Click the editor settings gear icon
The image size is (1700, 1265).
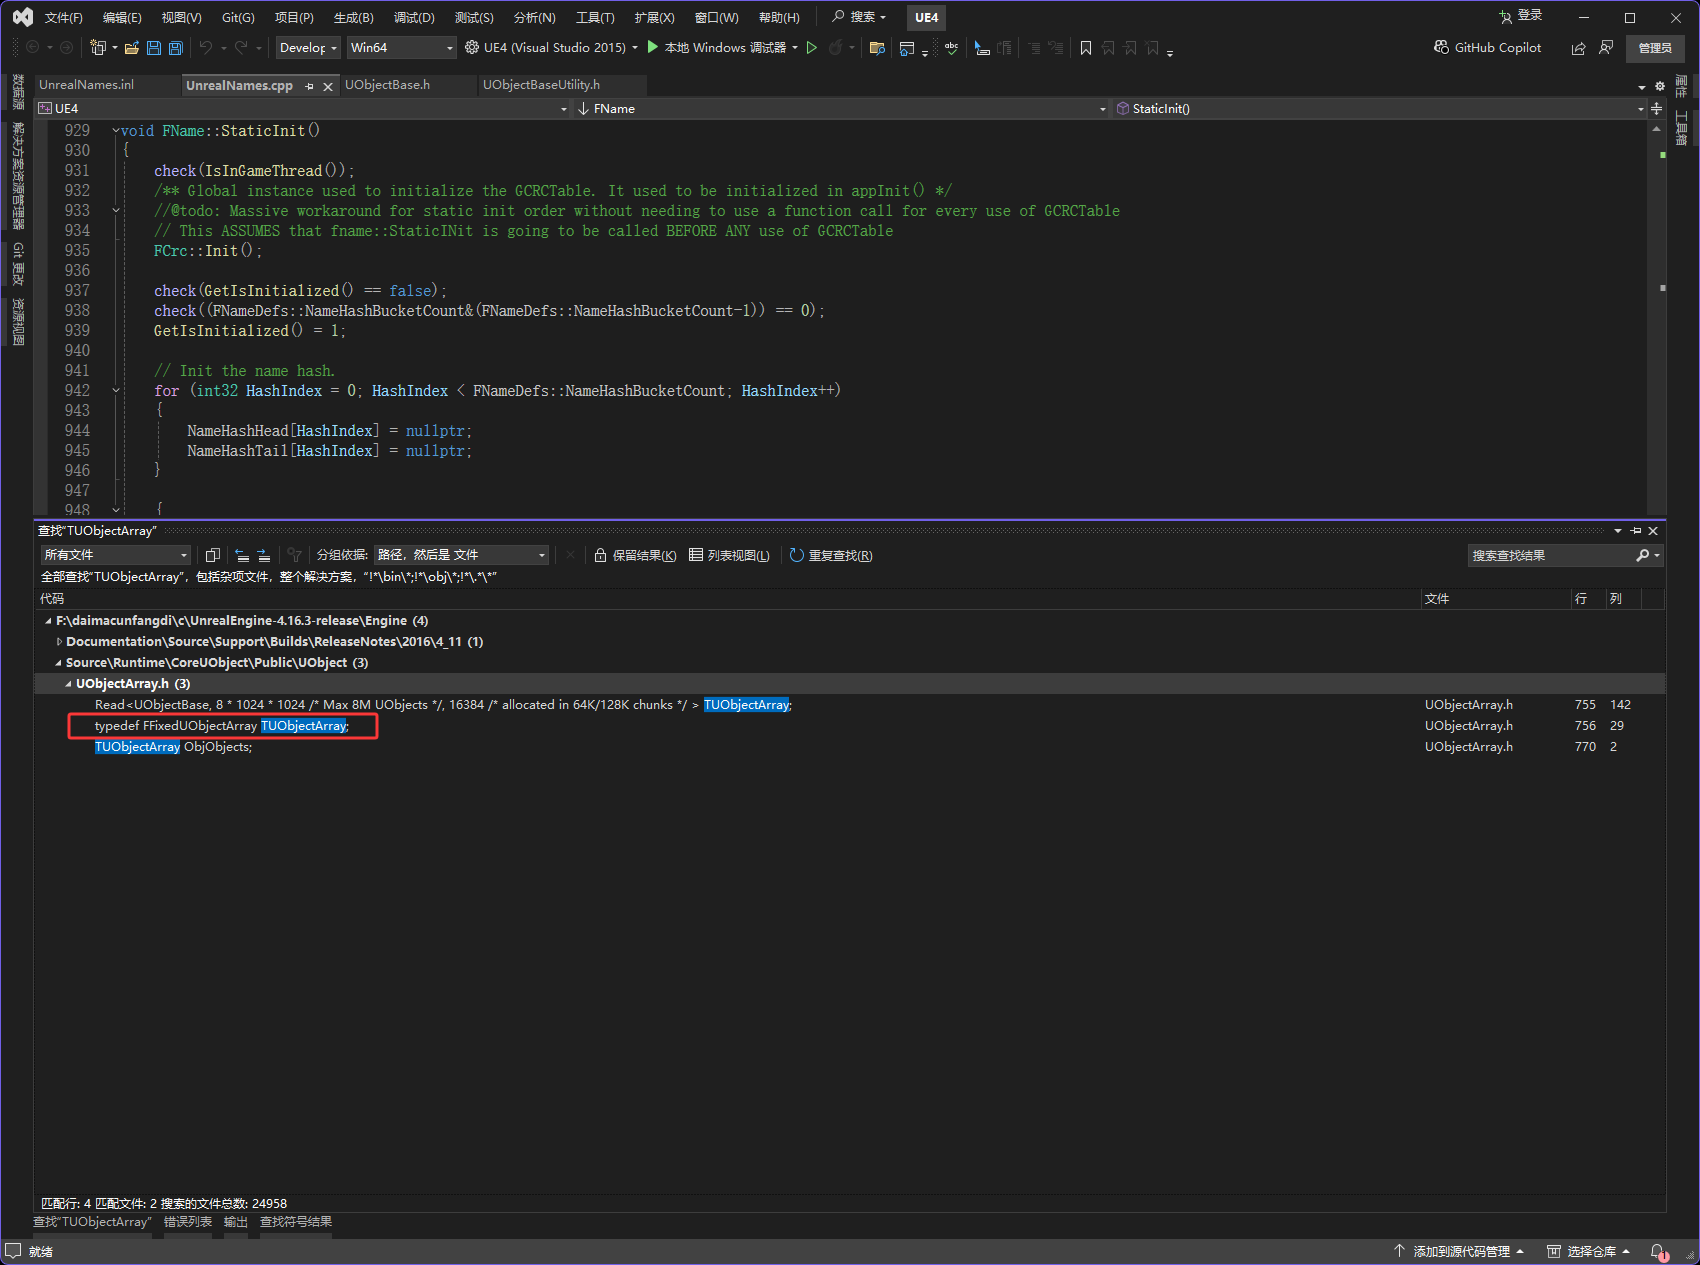tap(1660, 86)
